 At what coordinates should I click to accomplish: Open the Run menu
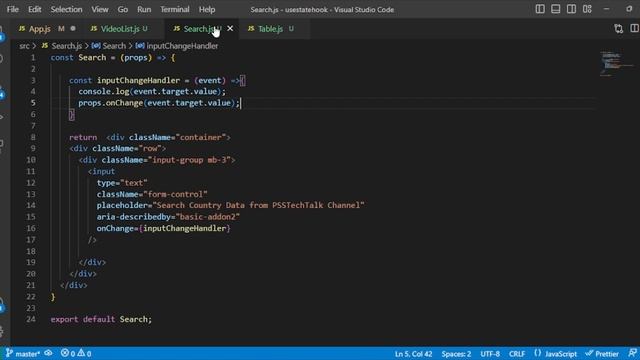click(x=144, y=9)
